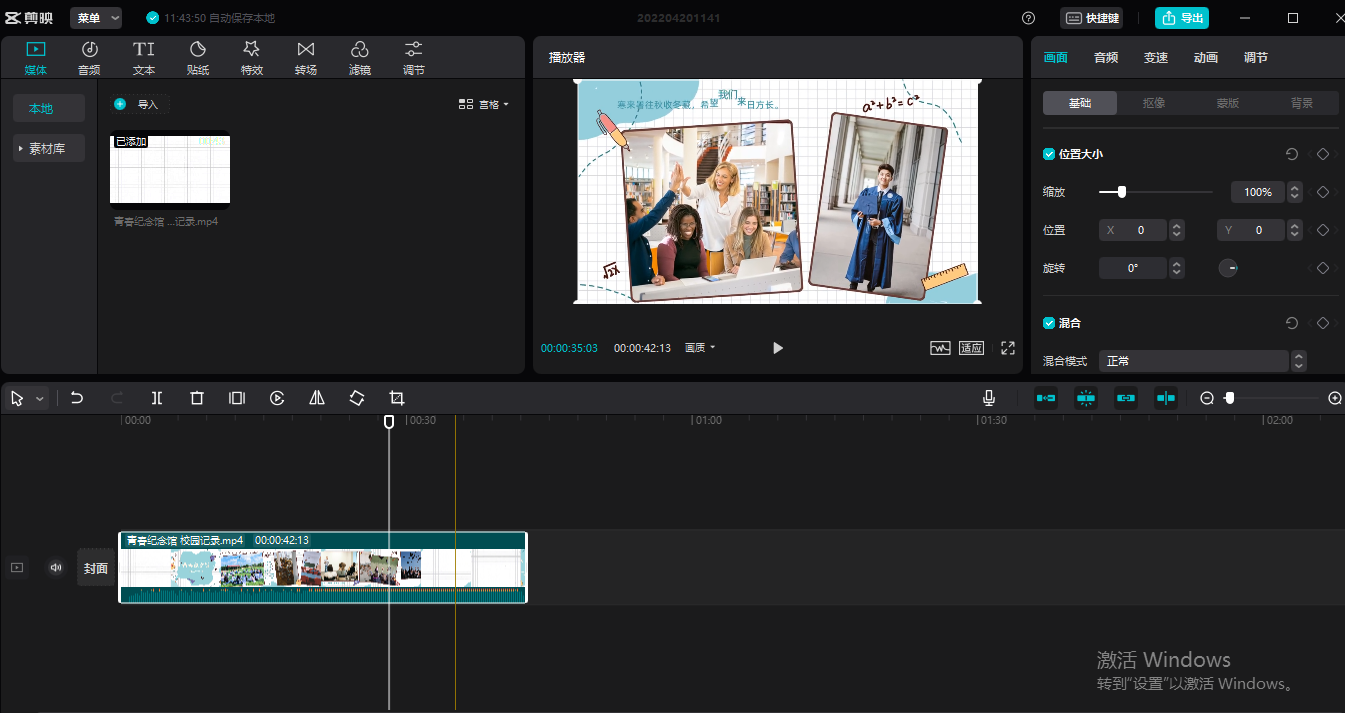
Task: Add keyframe for 旋转 rotation
Action: 1322,268
